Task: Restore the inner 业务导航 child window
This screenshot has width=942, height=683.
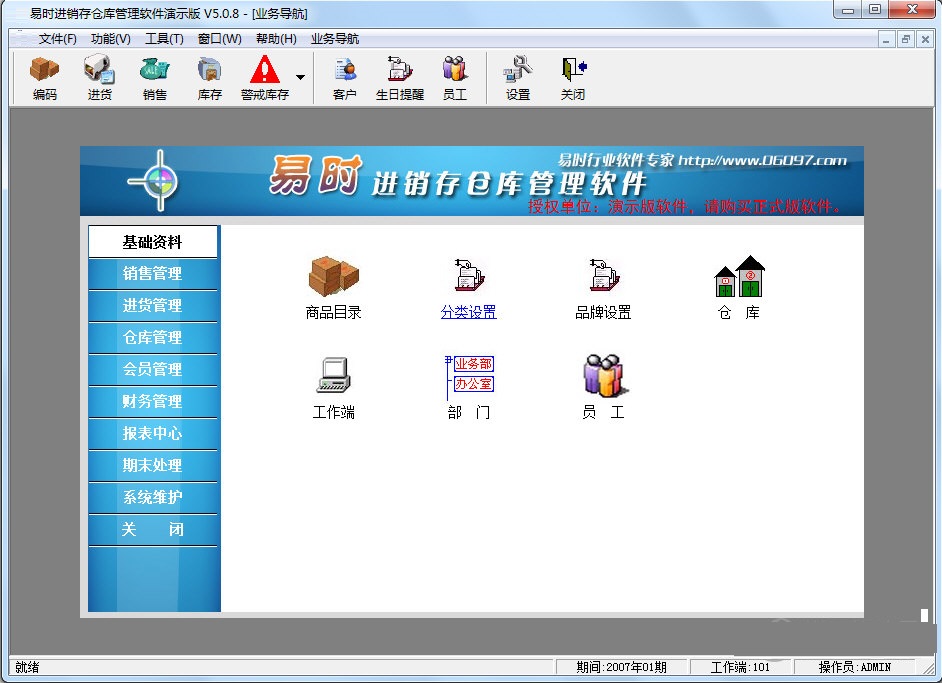Action: click(905, 40)
